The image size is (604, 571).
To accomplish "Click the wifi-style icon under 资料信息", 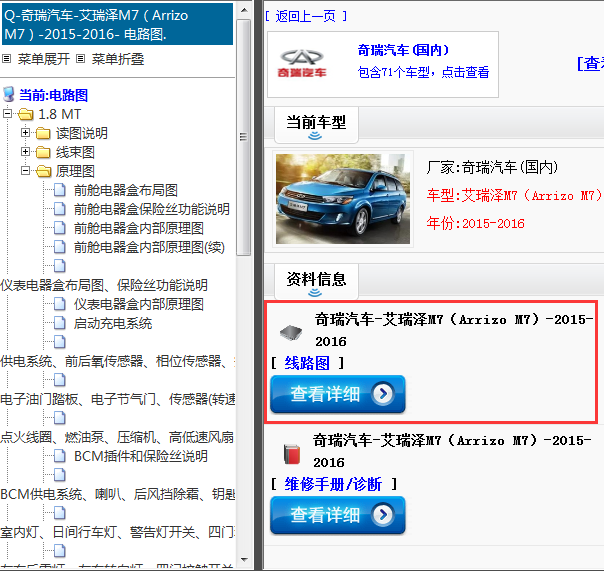I will (x=315, y=293).
